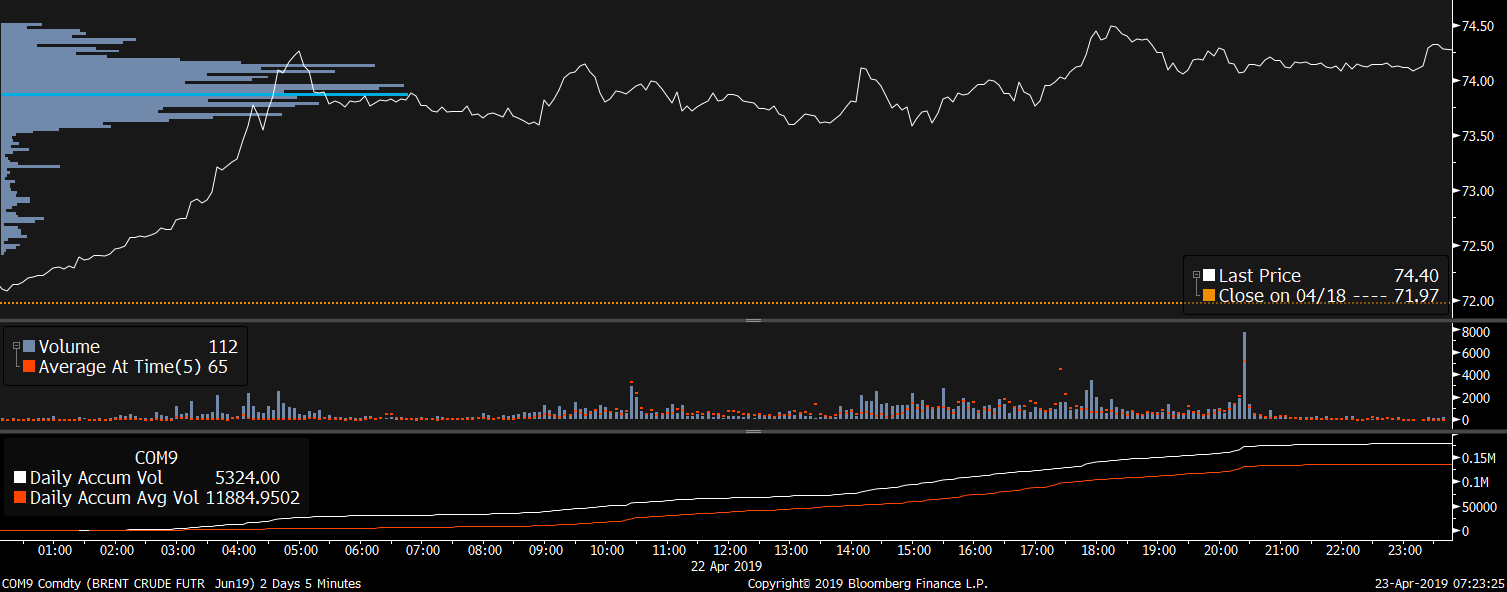The height and width of the screenshot is (592, 1507).
Task: Click the 20:00 time axis label
Action: coord(1220,550)
